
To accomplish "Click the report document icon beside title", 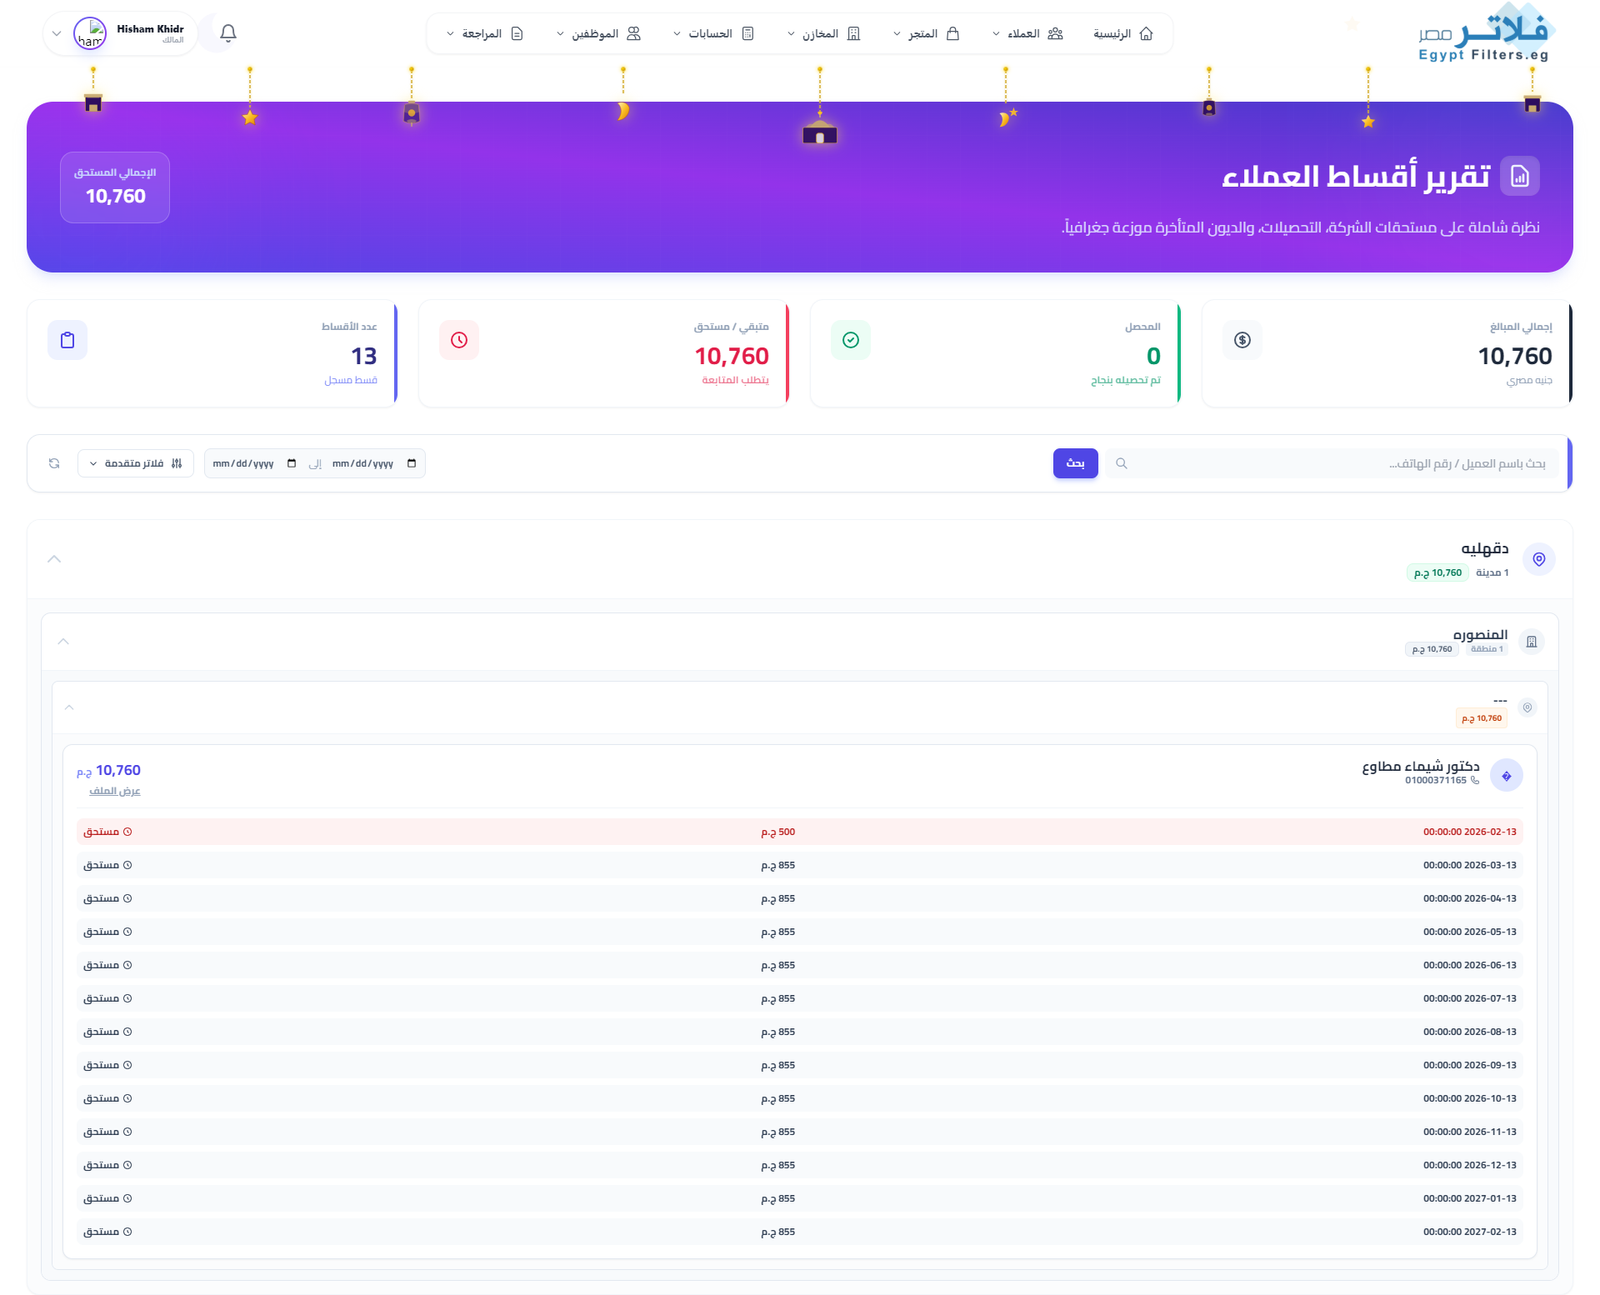I will [1520, 177].
